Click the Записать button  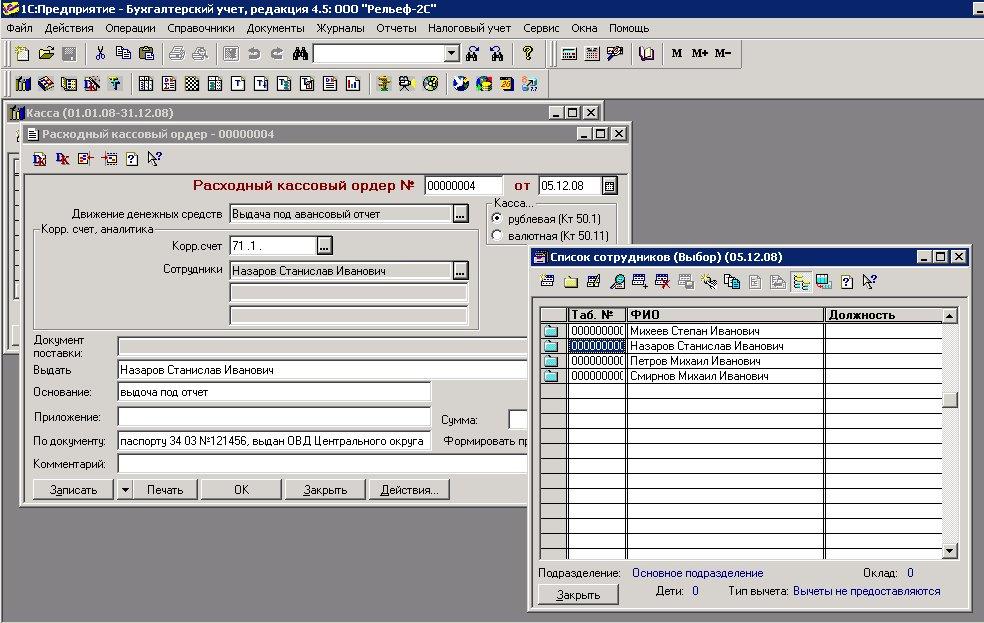click(73, 490)
